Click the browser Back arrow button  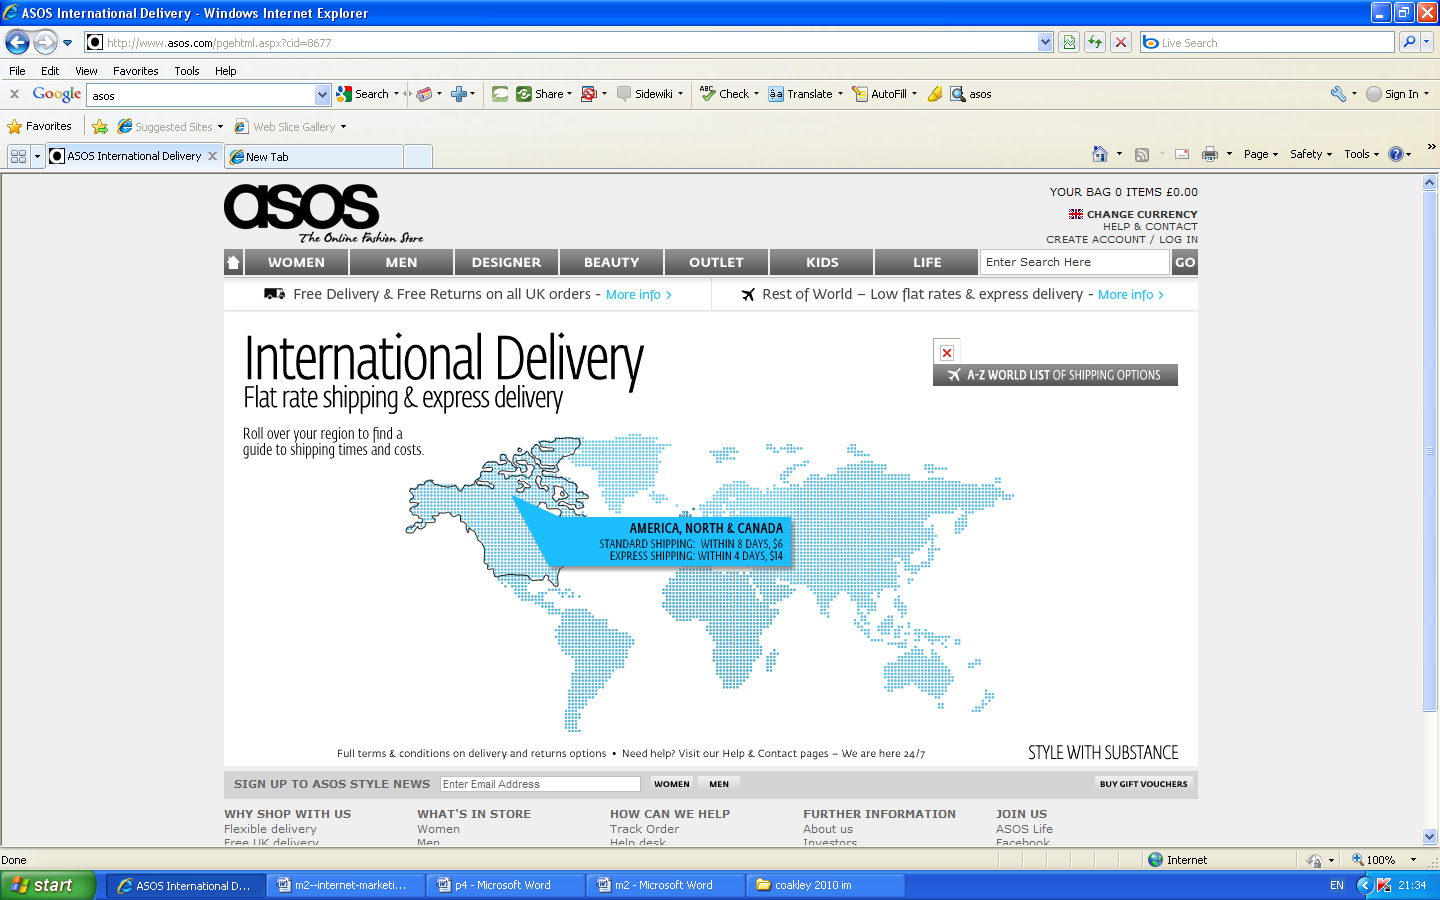(x=17, y=42)
